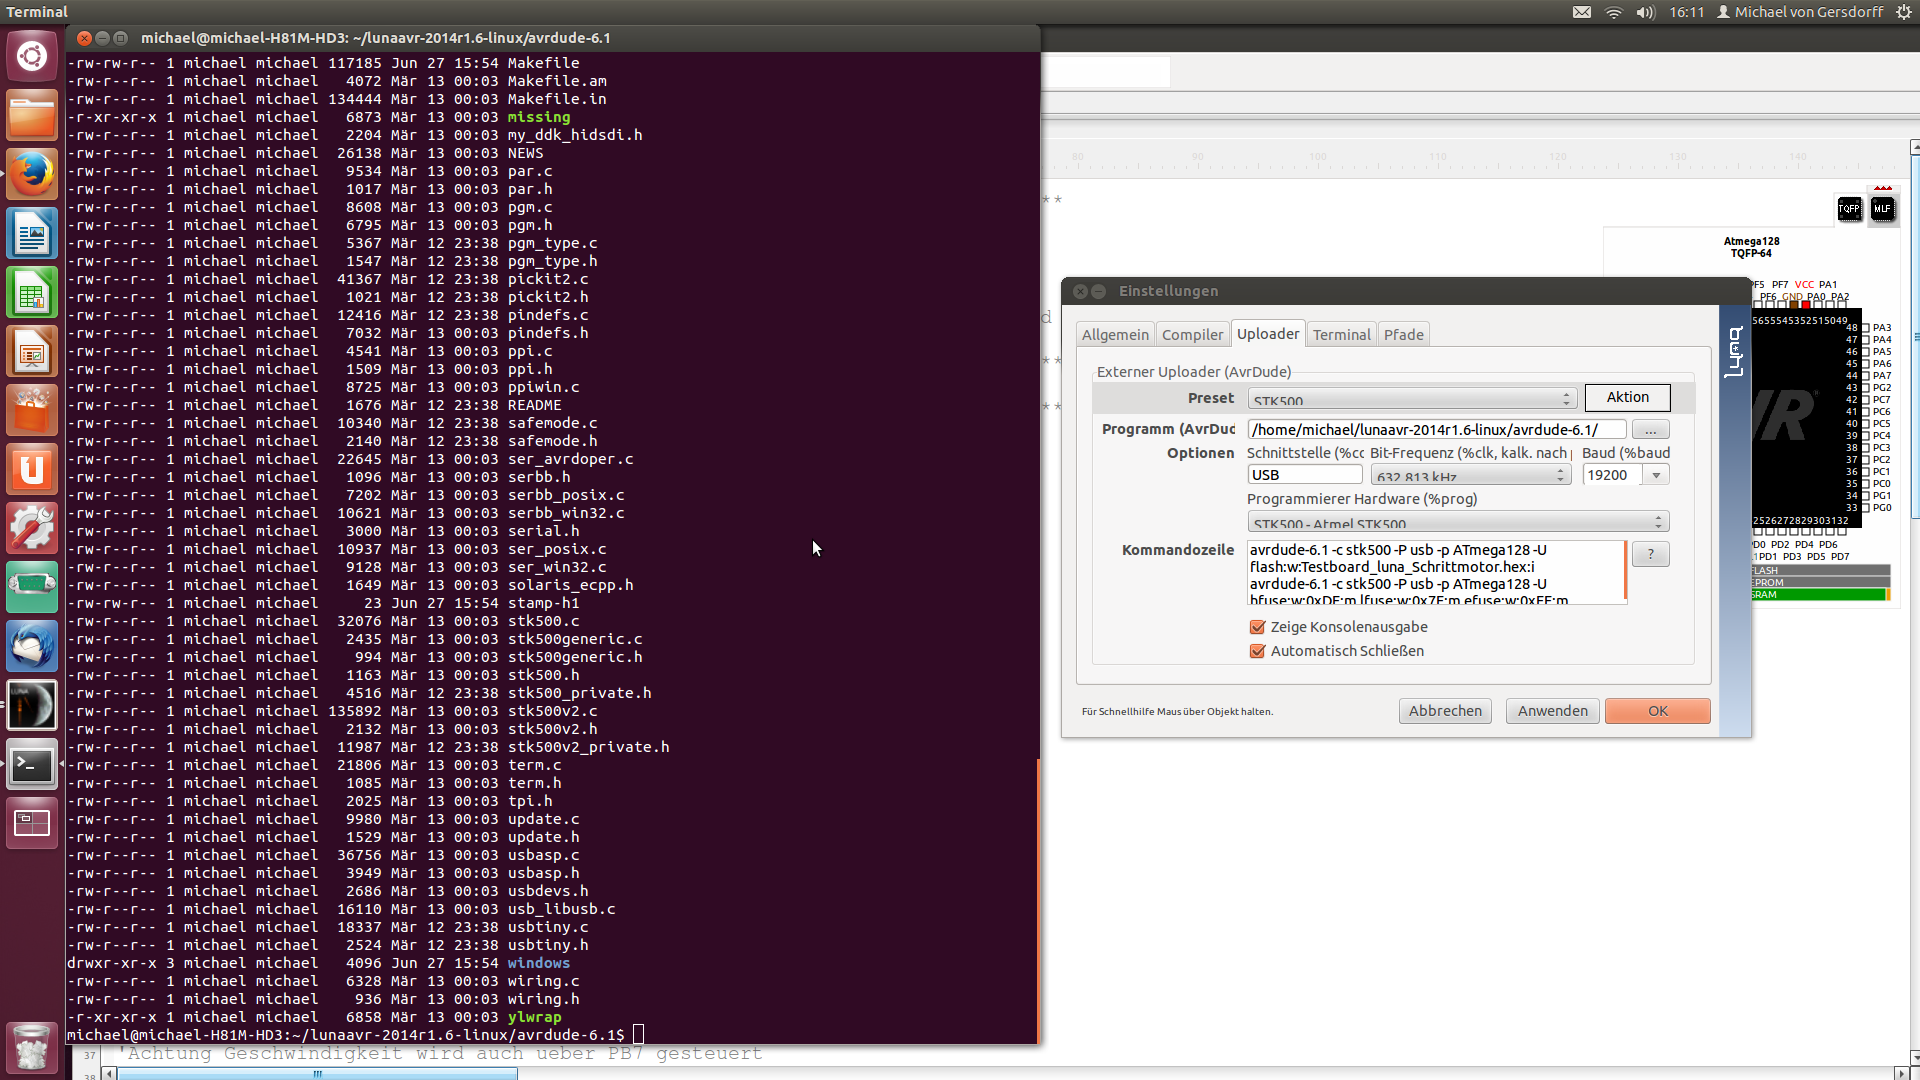Expand the Preset STK500 dropdown
The width and height of the screenshot is (1920, 1080).
pyautogui.click(x=1412, y=398)
